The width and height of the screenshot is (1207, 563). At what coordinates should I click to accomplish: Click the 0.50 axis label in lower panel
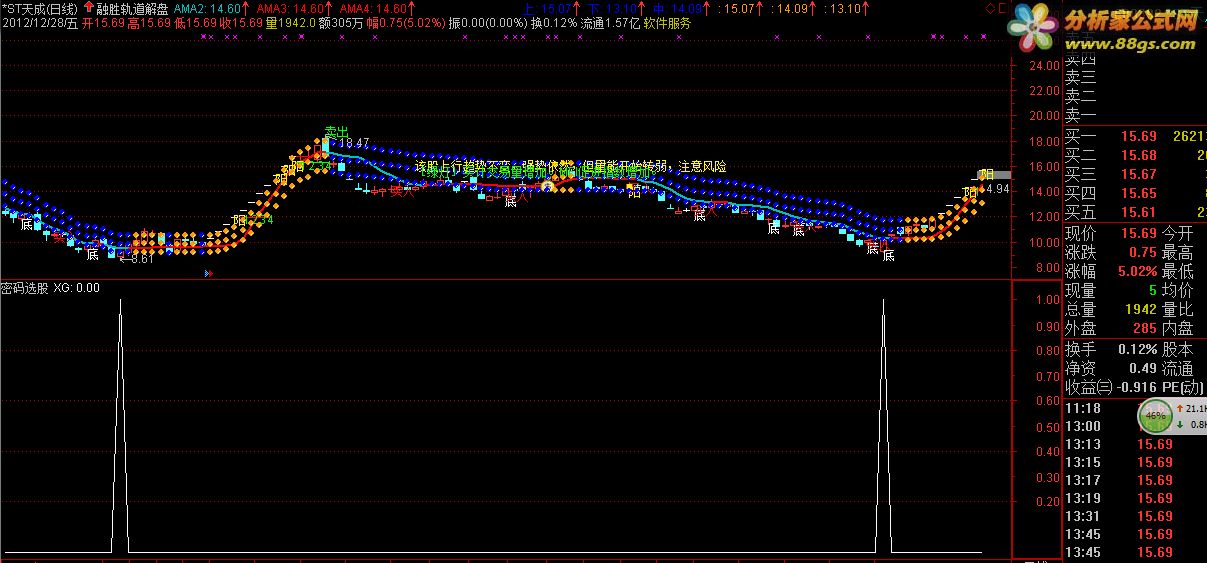tap(1048, 426)
